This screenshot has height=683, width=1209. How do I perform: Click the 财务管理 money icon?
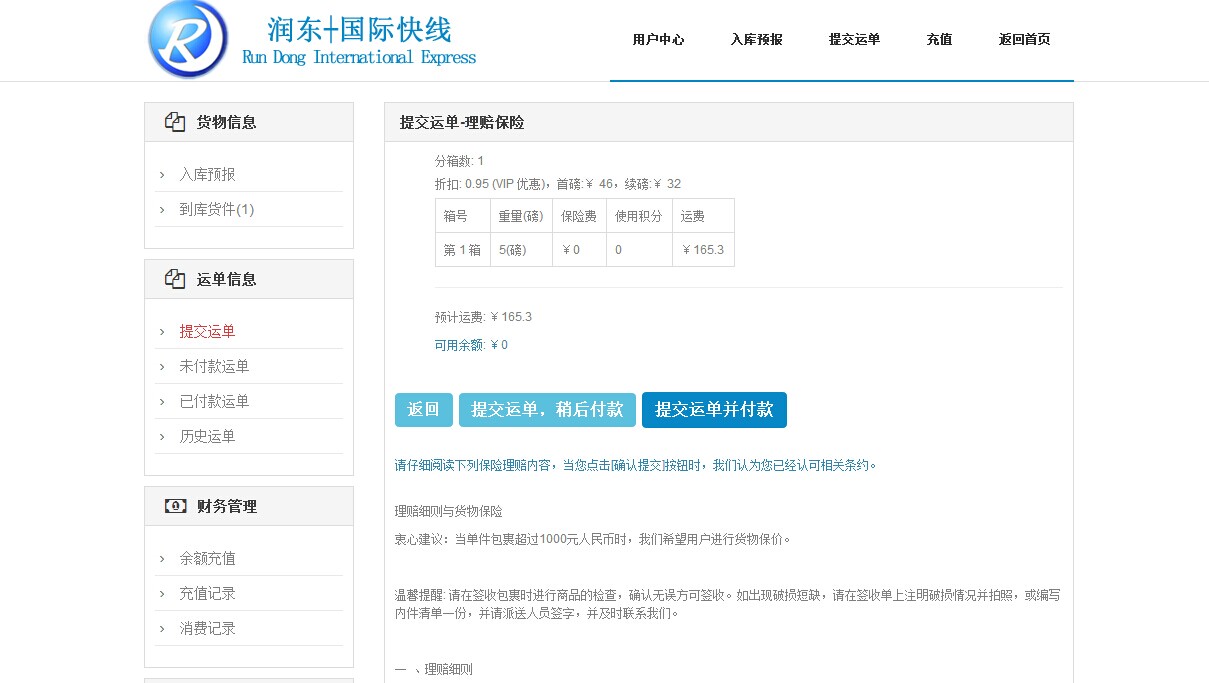(x=175, y=506)
